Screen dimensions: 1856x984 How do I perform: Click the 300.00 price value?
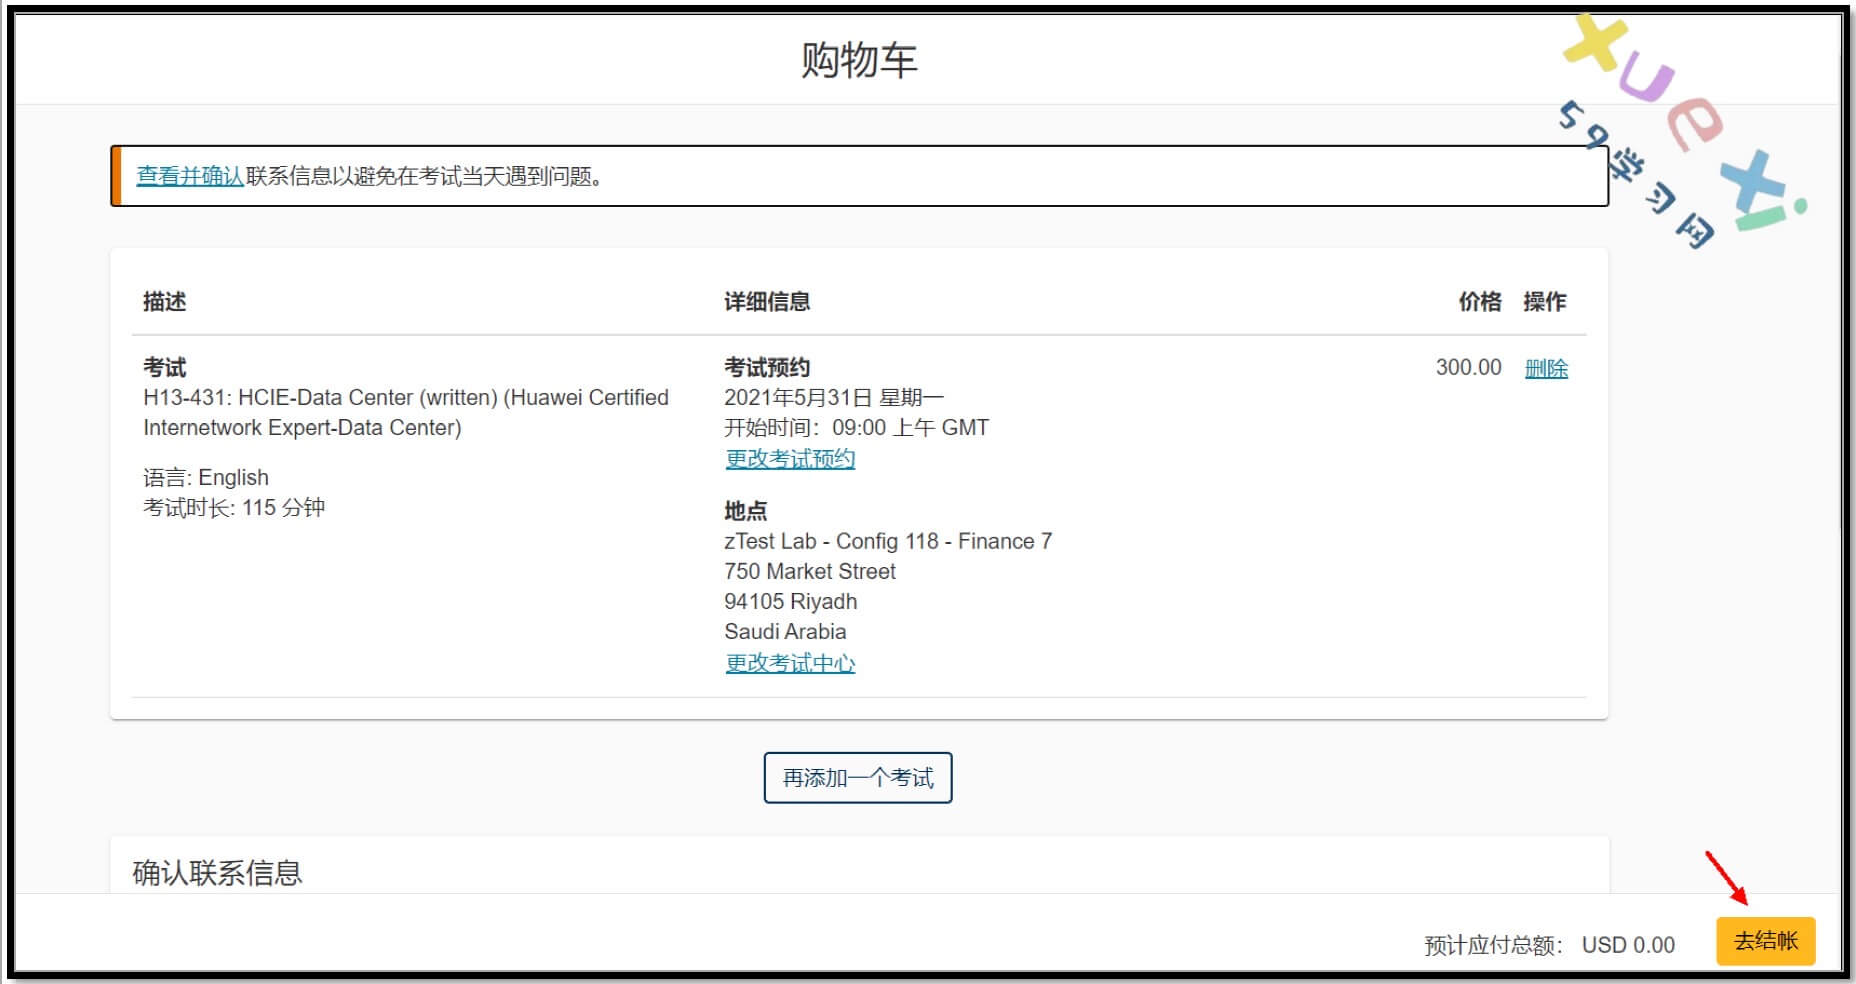pyautogui.click(x=1468, y=367)
